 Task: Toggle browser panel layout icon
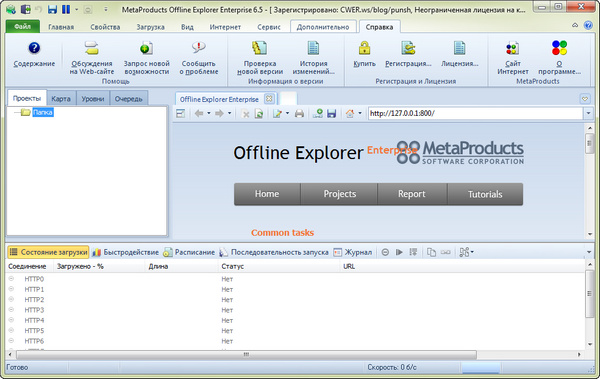[180, 114]
